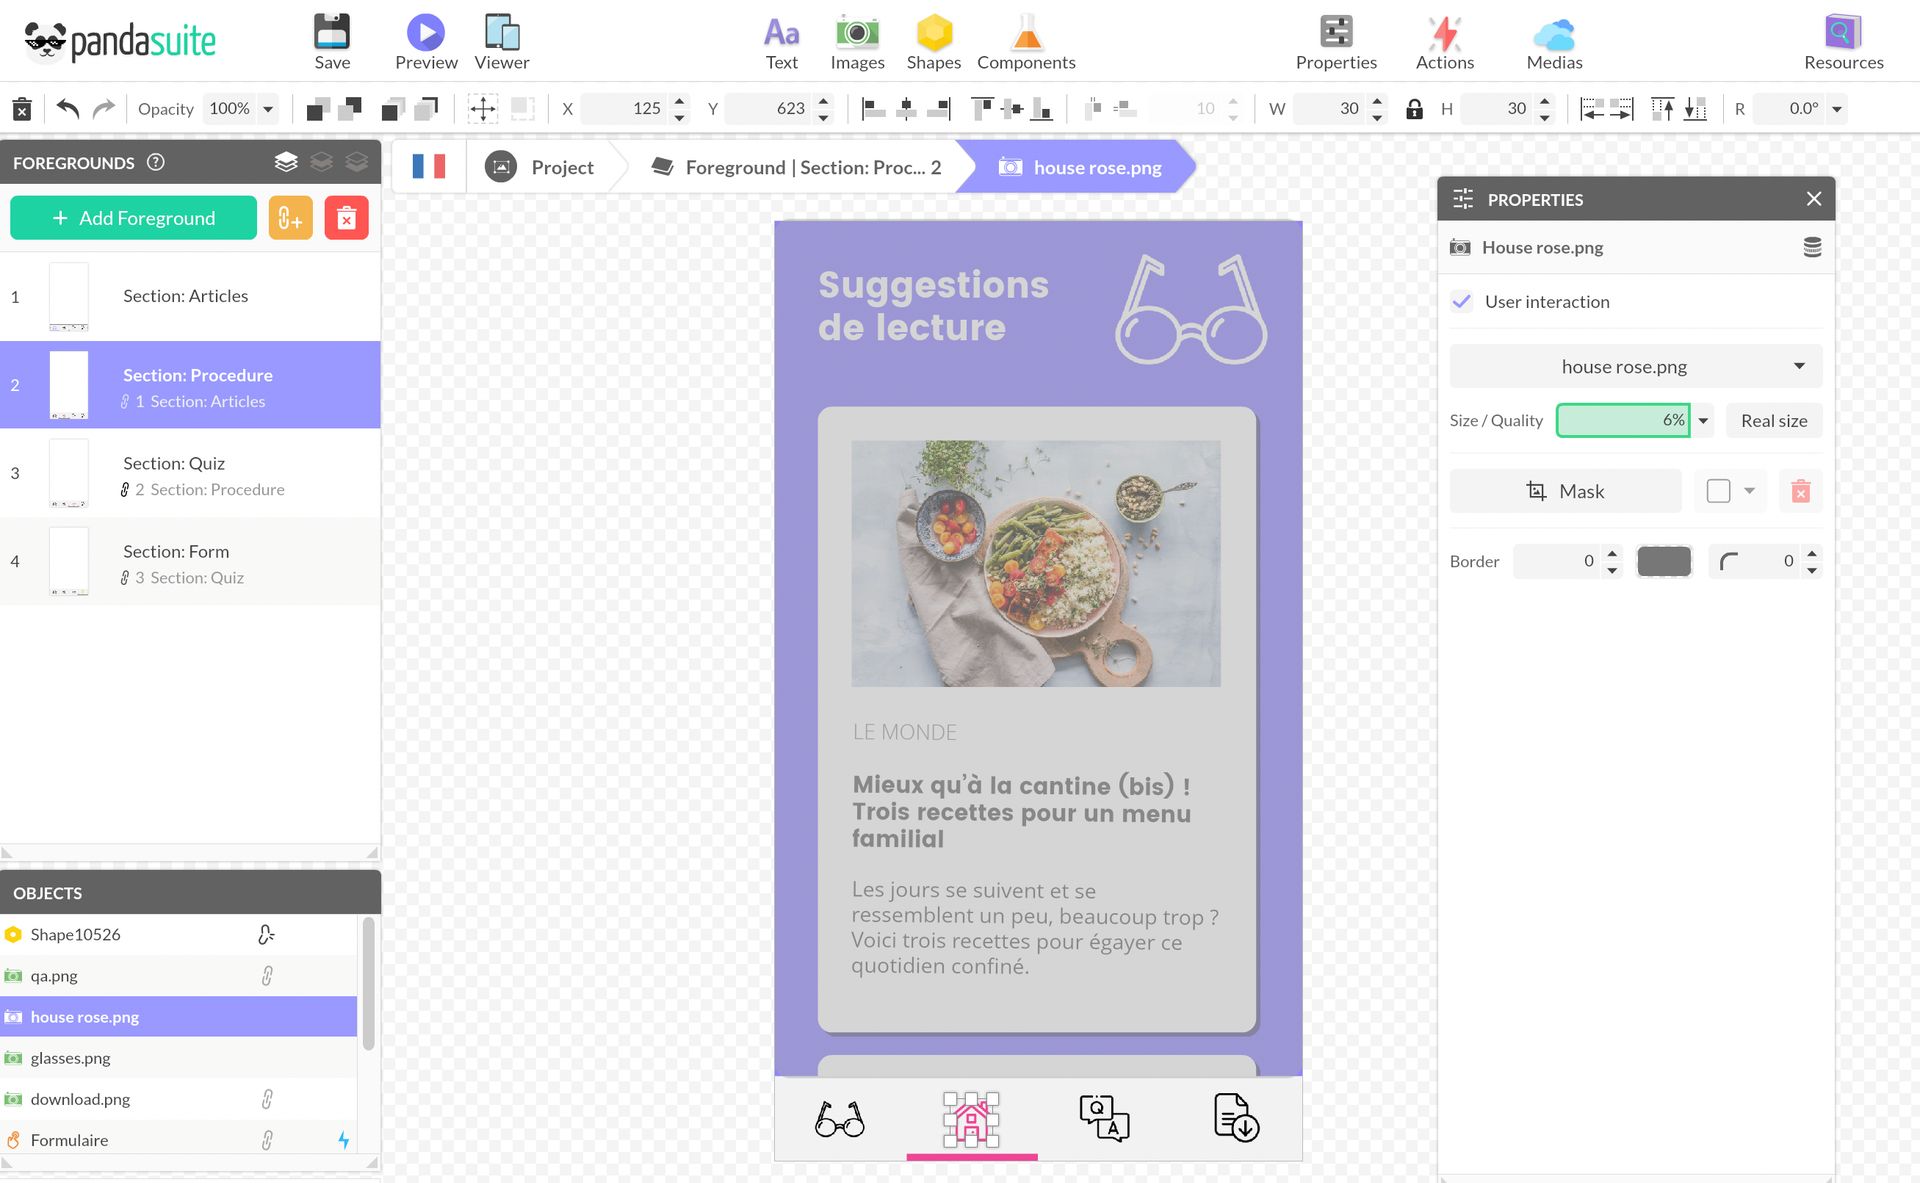Click the Q&A icon in canvas footer
This screenshot has height=1183, width=1920.
(1104, 1117)
